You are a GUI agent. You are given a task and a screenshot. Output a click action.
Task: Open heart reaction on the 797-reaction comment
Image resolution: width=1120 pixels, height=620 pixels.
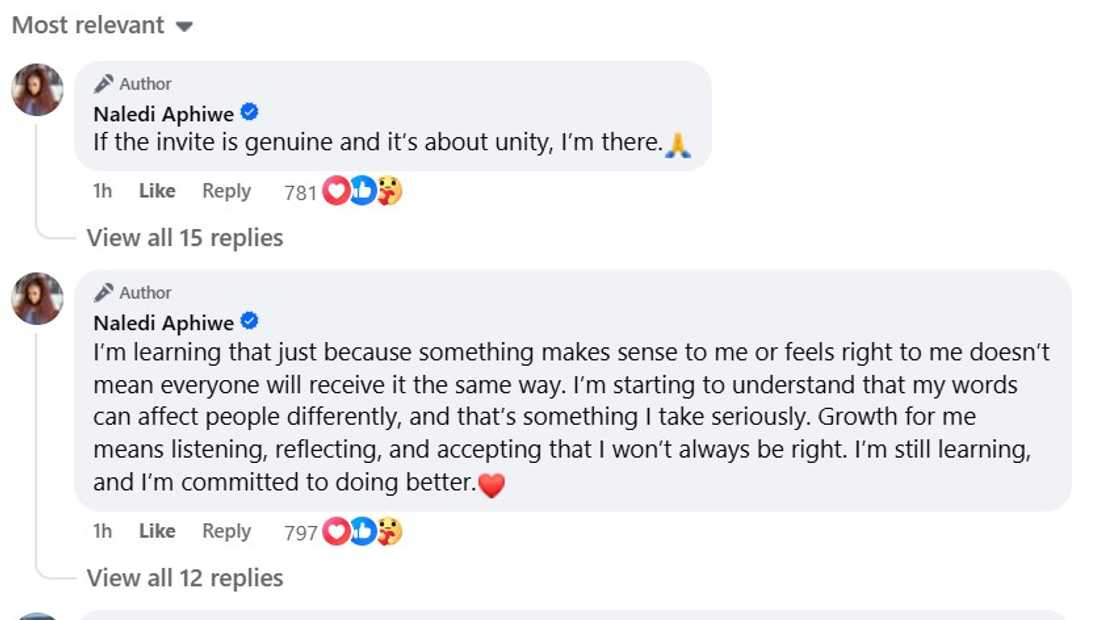coord(335,532)
